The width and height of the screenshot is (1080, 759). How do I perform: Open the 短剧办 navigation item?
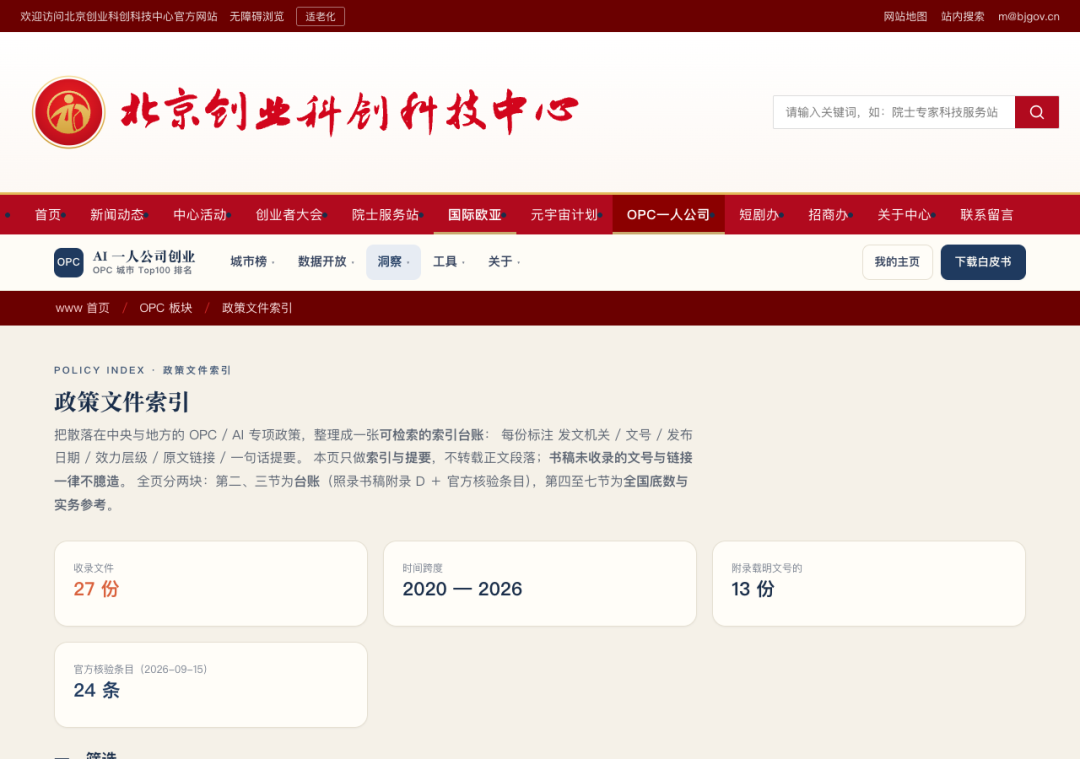(759, 215)
